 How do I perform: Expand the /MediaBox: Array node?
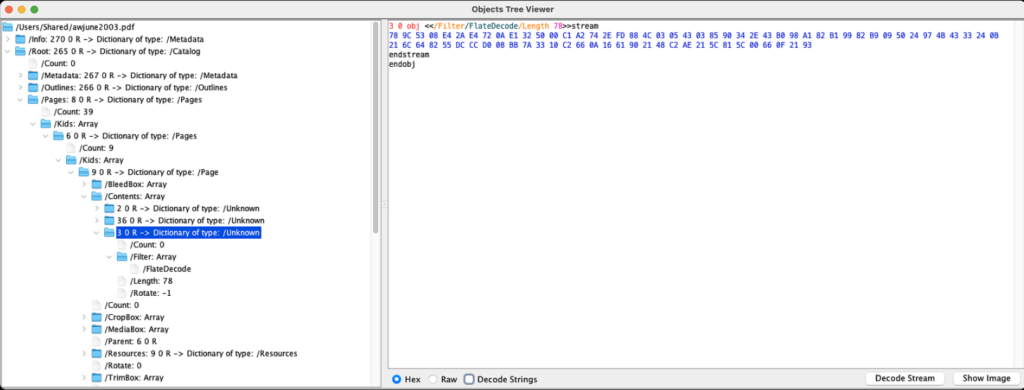click(x=84, y=329)
